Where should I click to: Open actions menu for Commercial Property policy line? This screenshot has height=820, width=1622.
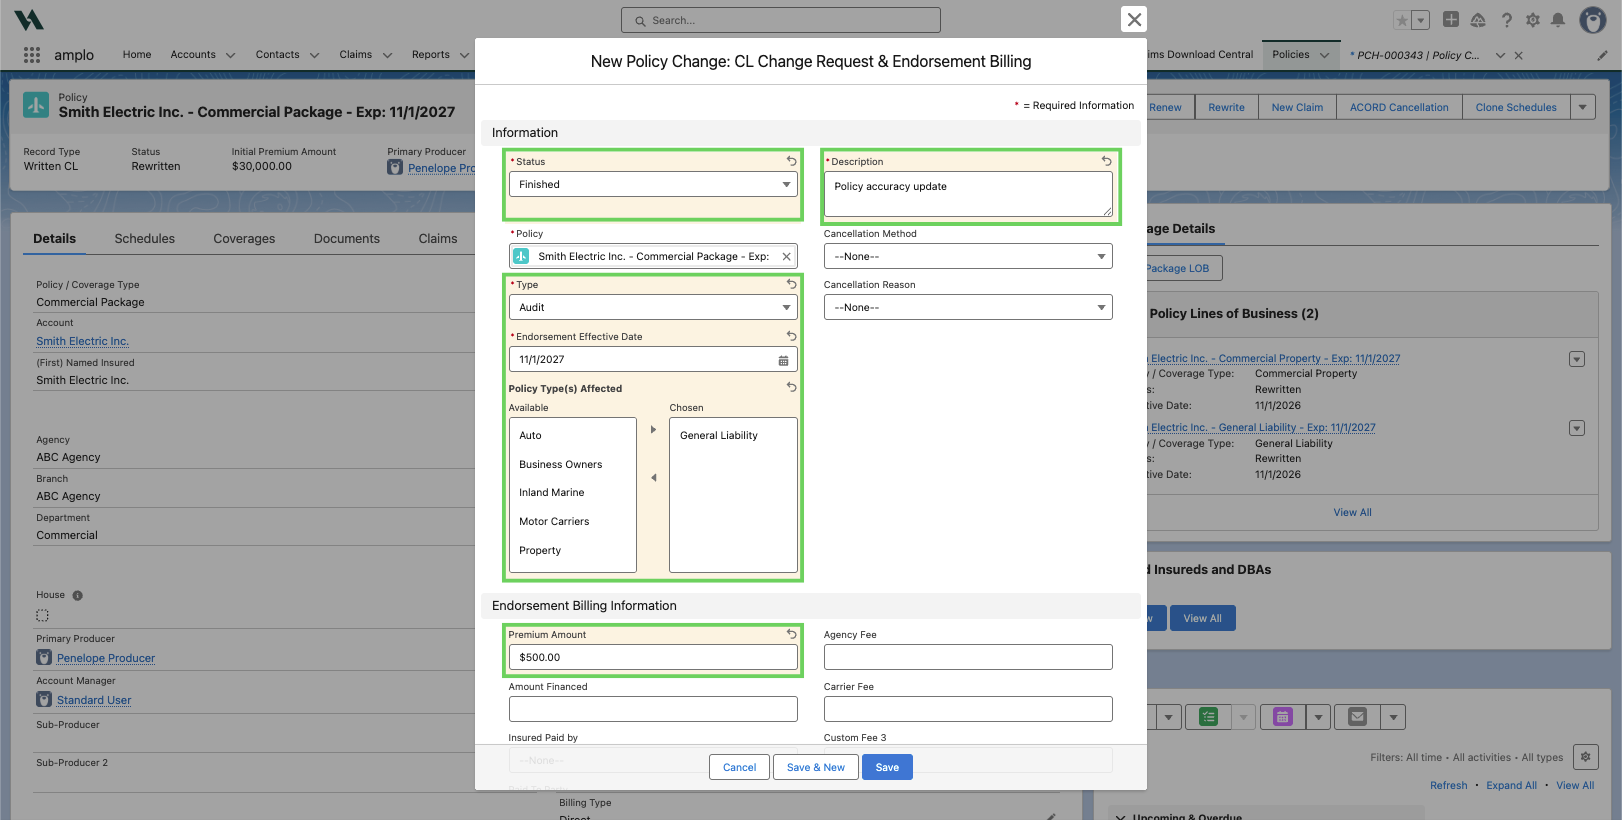[1577, 359]
